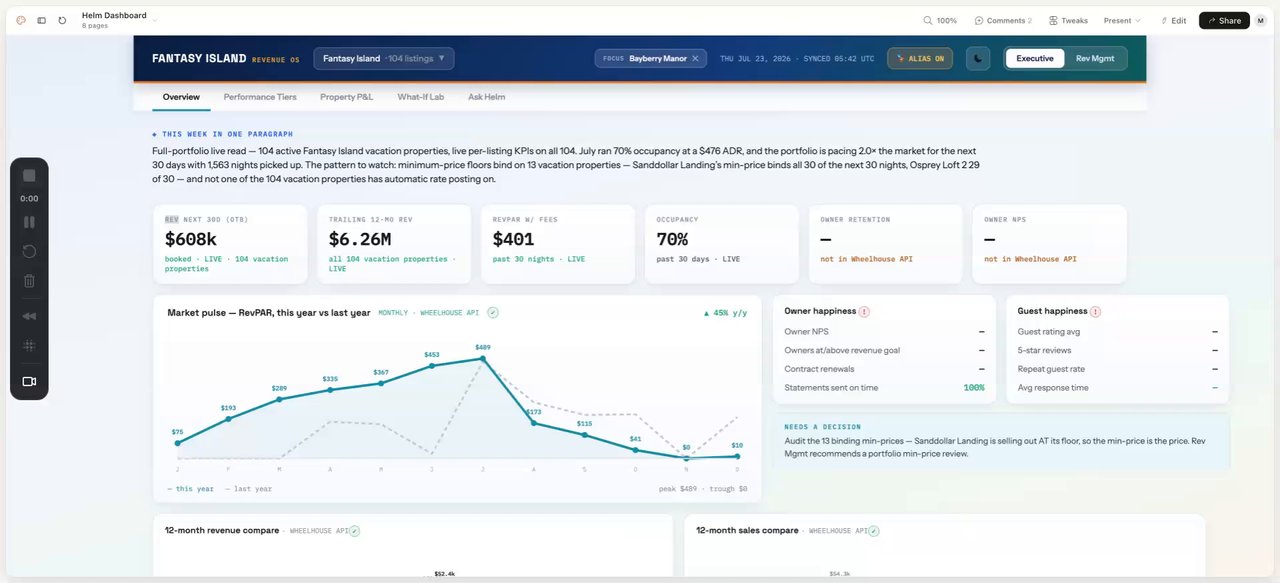
Task: Toggle the dark mode moon icon
Action: point(977,58)
